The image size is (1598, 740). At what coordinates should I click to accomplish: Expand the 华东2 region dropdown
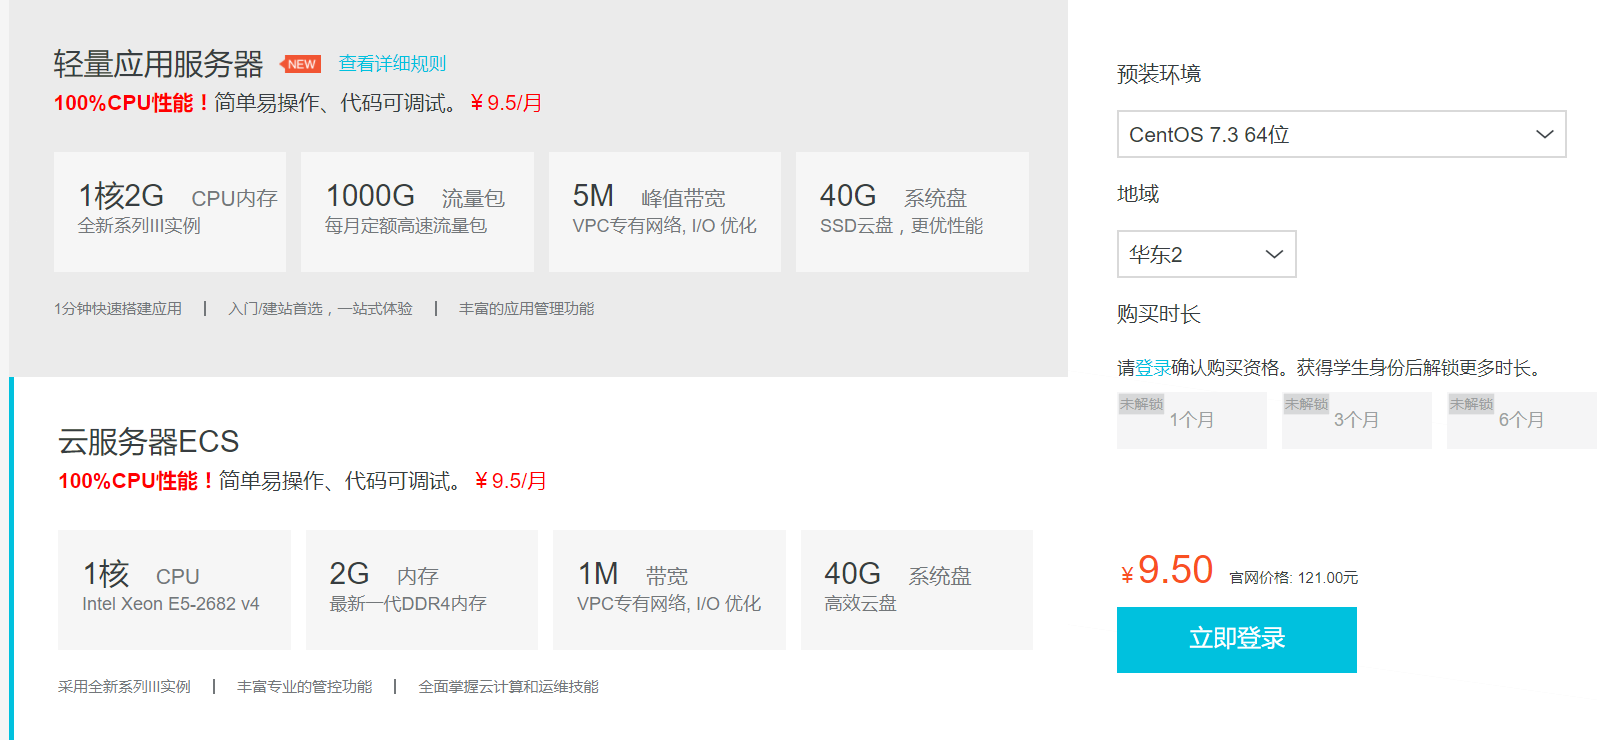click(1206, 254)
